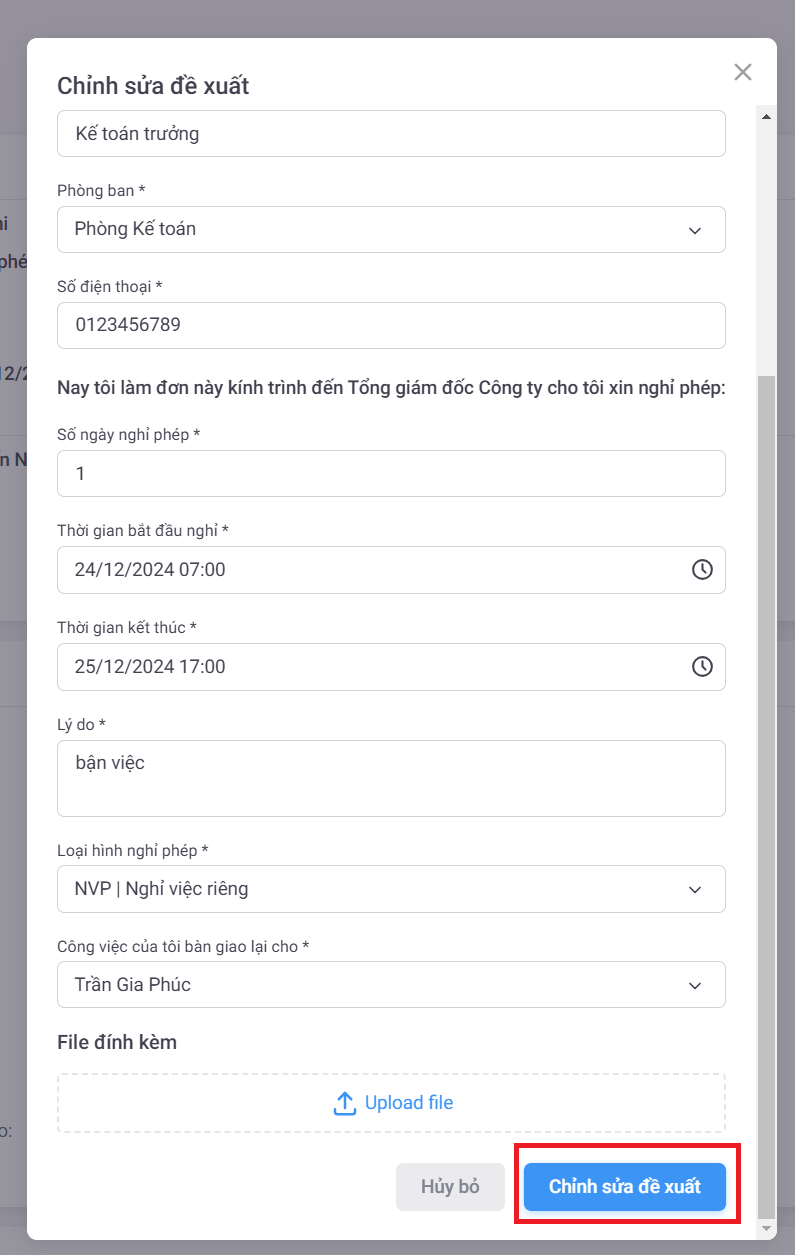Viewport: 795px width, 1255px height.
Task: Click the Lý do text area
Action: click(x=391, y=778)
